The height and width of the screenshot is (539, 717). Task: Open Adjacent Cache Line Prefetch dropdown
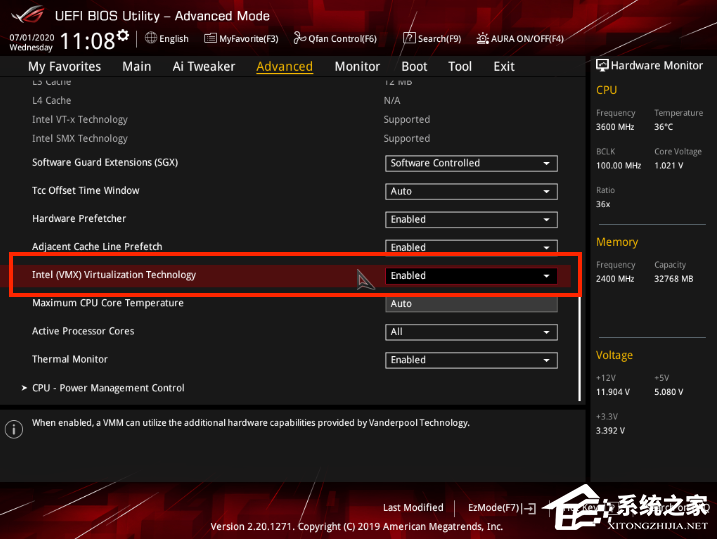[x=471, y=247]
